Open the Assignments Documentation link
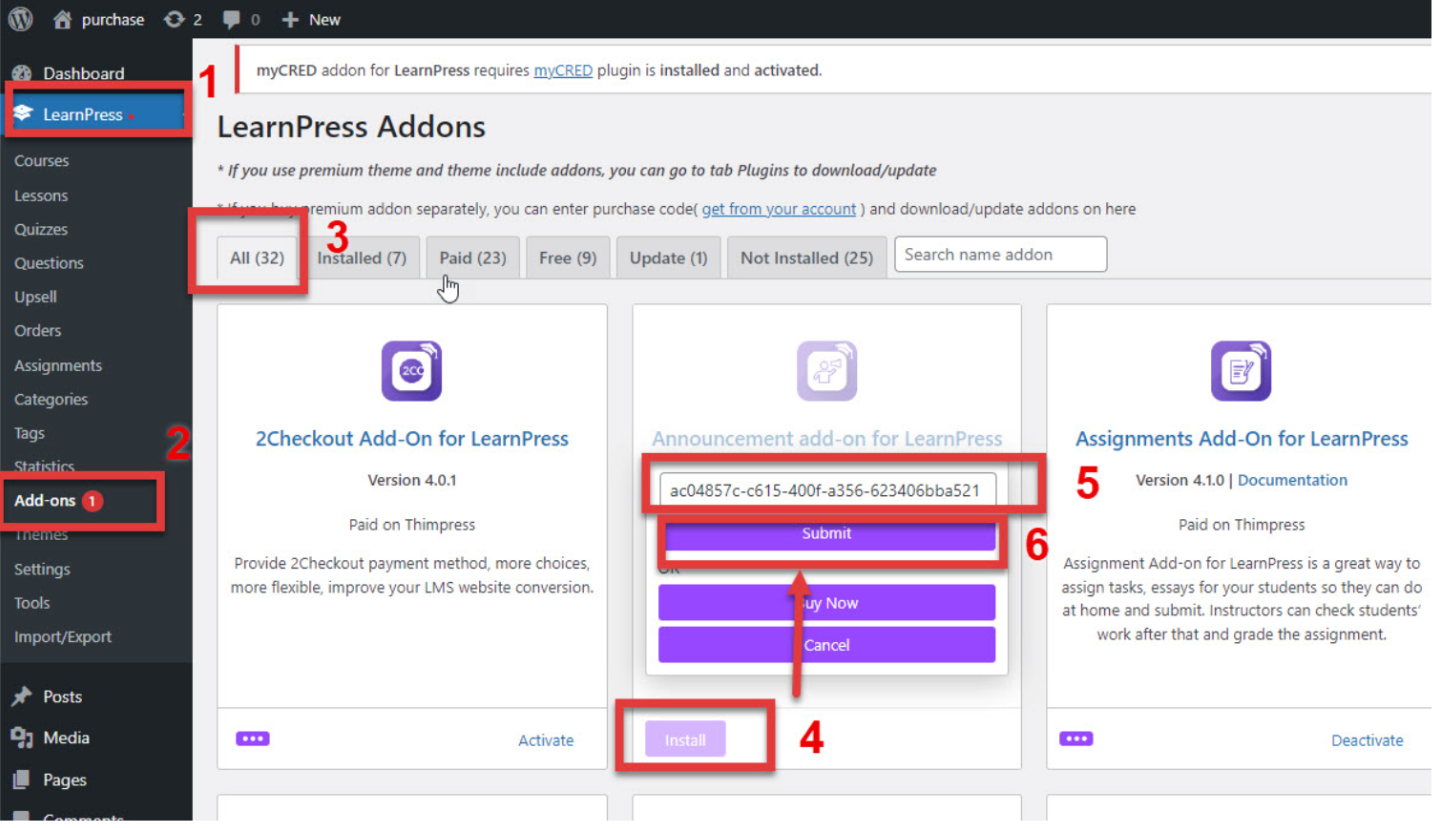The image size is (1434, 828). 1292,480
